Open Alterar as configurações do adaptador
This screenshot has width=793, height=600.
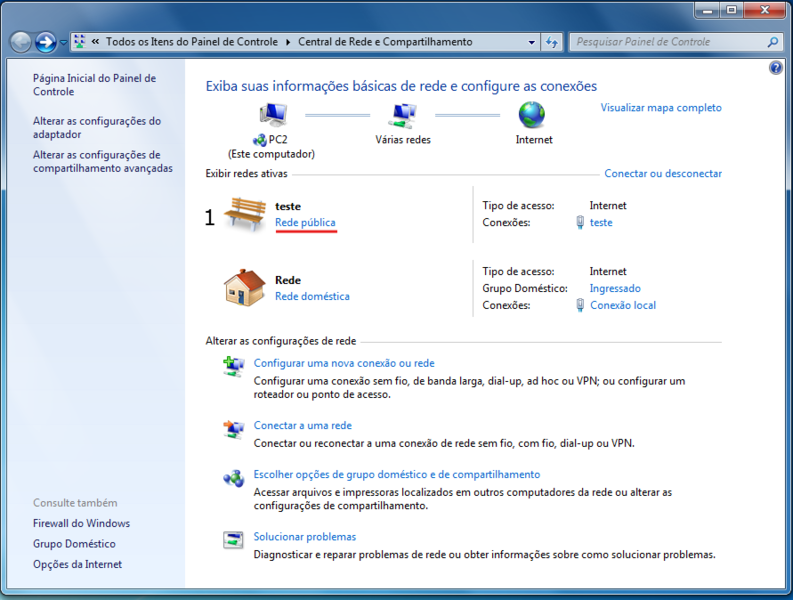pyautogui.click(x=97, y=127)
